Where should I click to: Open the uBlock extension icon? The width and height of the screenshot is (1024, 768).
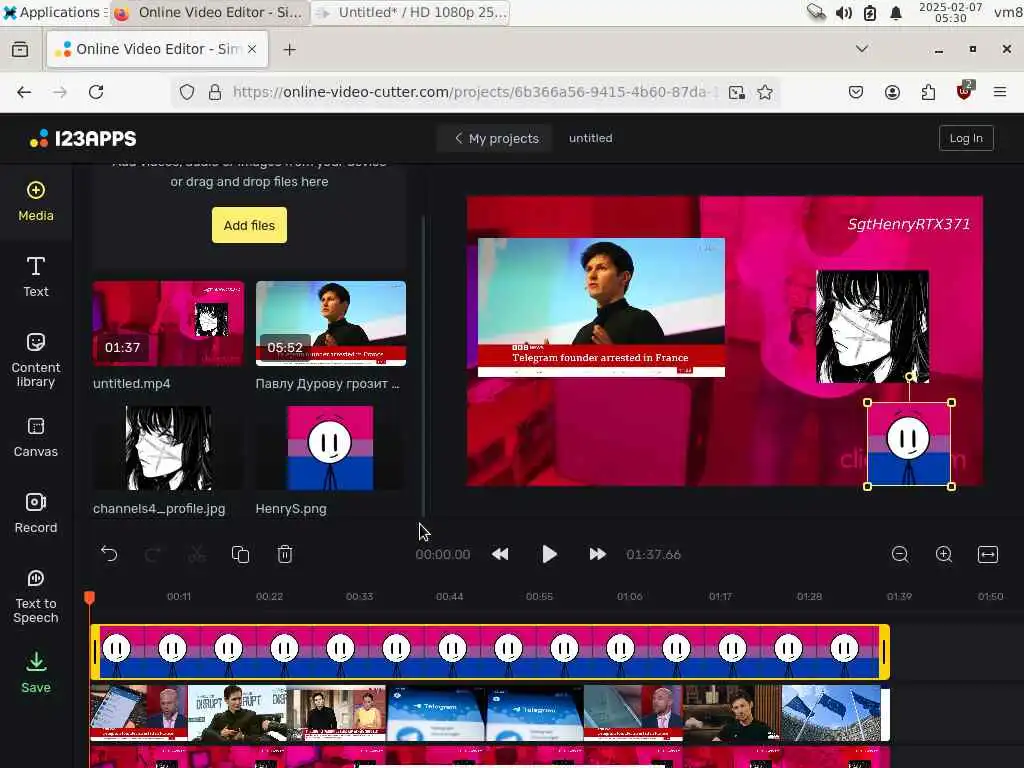tap(964, 91)
